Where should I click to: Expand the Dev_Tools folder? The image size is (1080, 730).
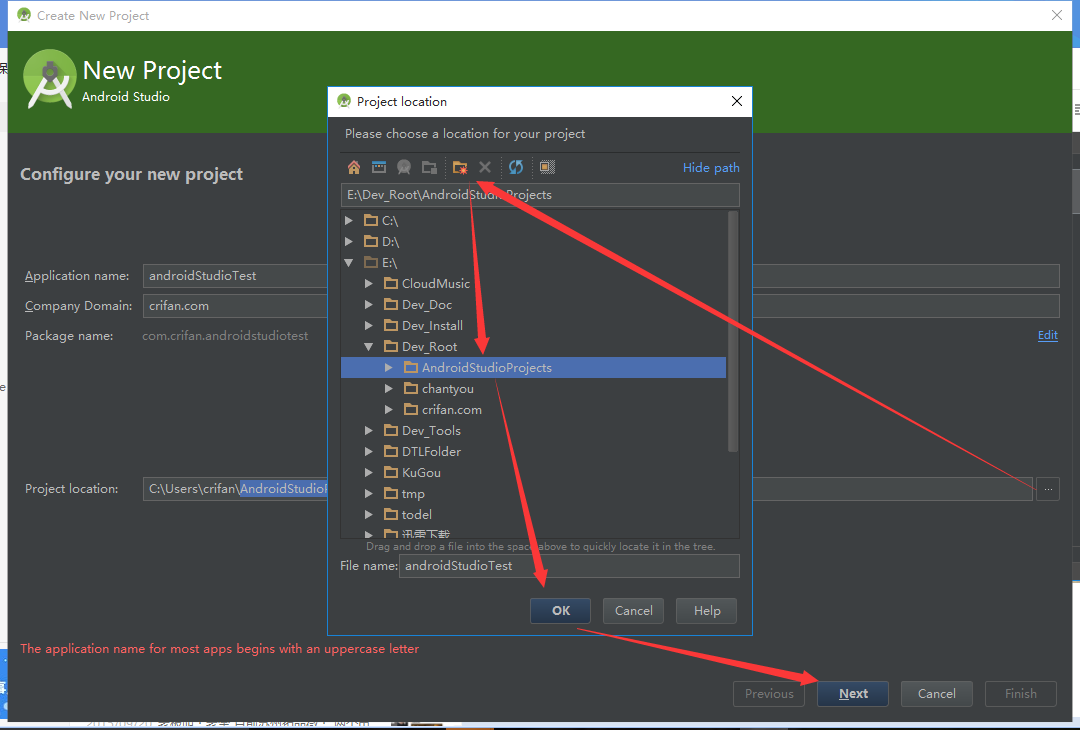tap(368, 430)
